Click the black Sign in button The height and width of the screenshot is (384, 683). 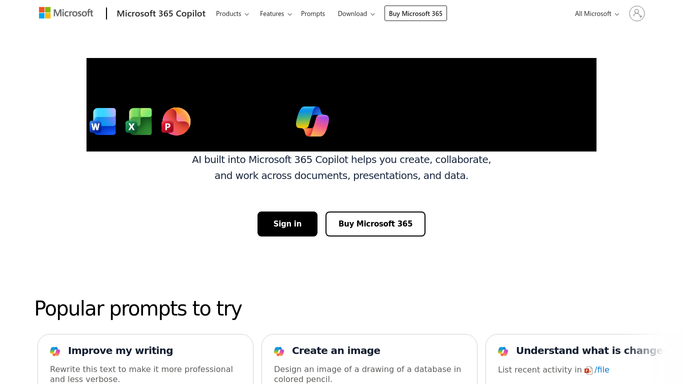tap(287, 224)
